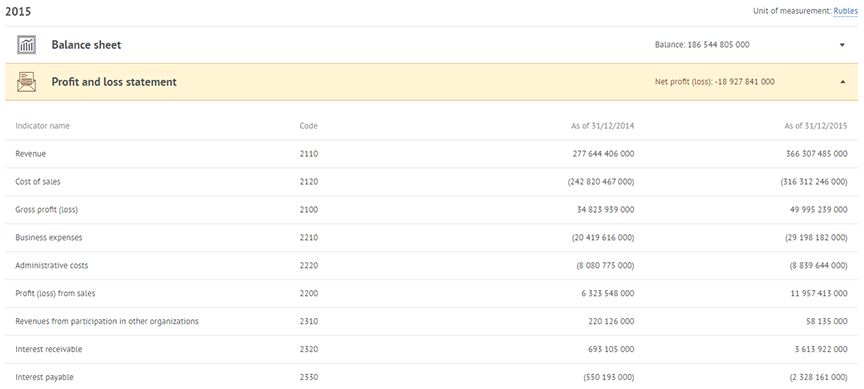Select the Revenue row label
This screenshot has height=389, width=864.
30,154
